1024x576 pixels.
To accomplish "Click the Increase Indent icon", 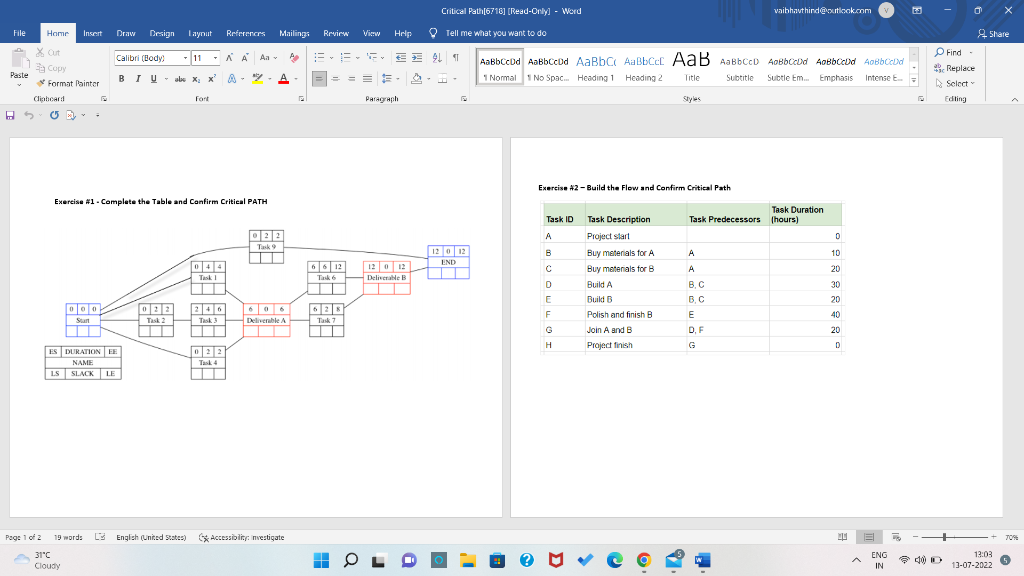I will coord(417,58).
